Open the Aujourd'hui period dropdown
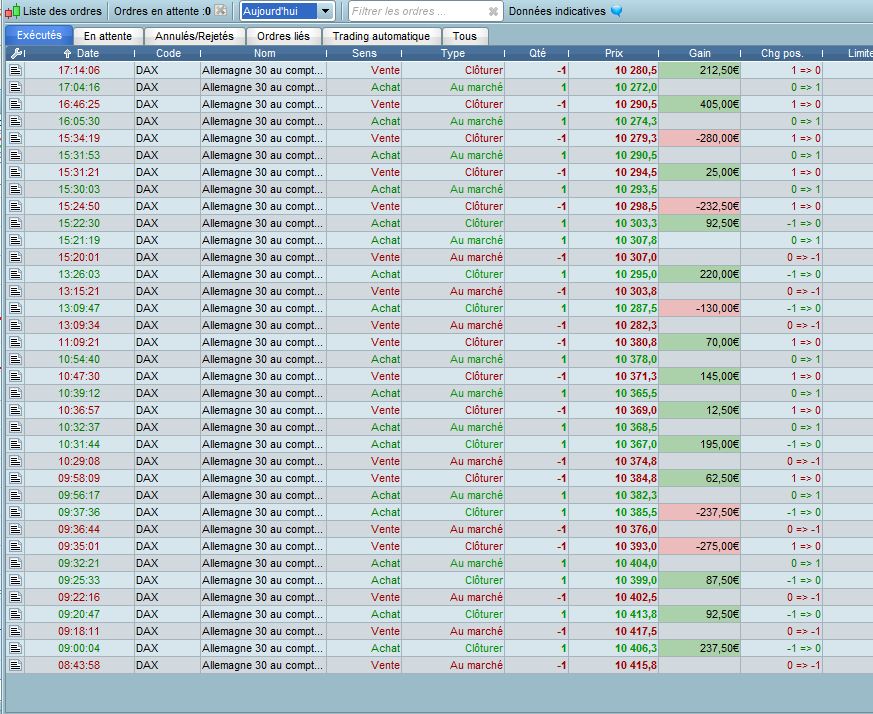Screen dimensions: 873x714 325,12
